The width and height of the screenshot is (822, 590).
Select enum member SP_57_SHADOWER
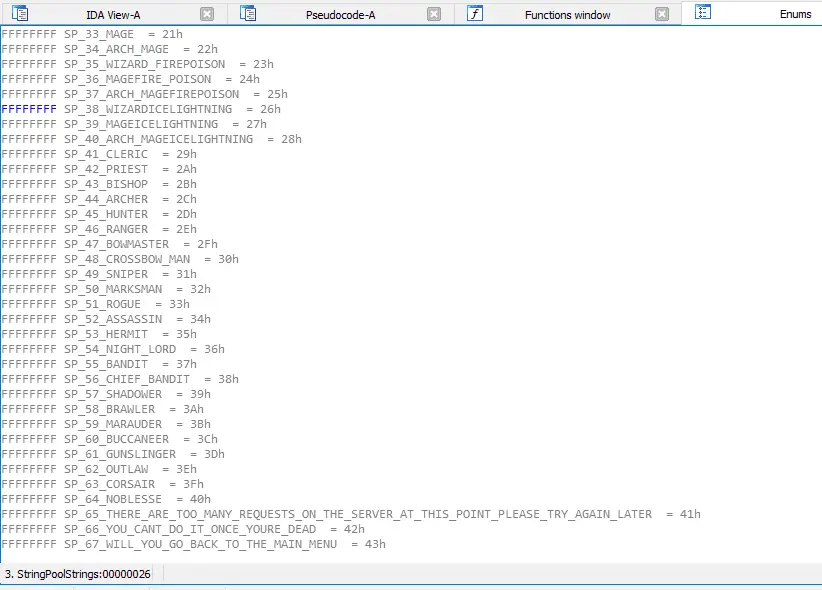tap(113, 394)
